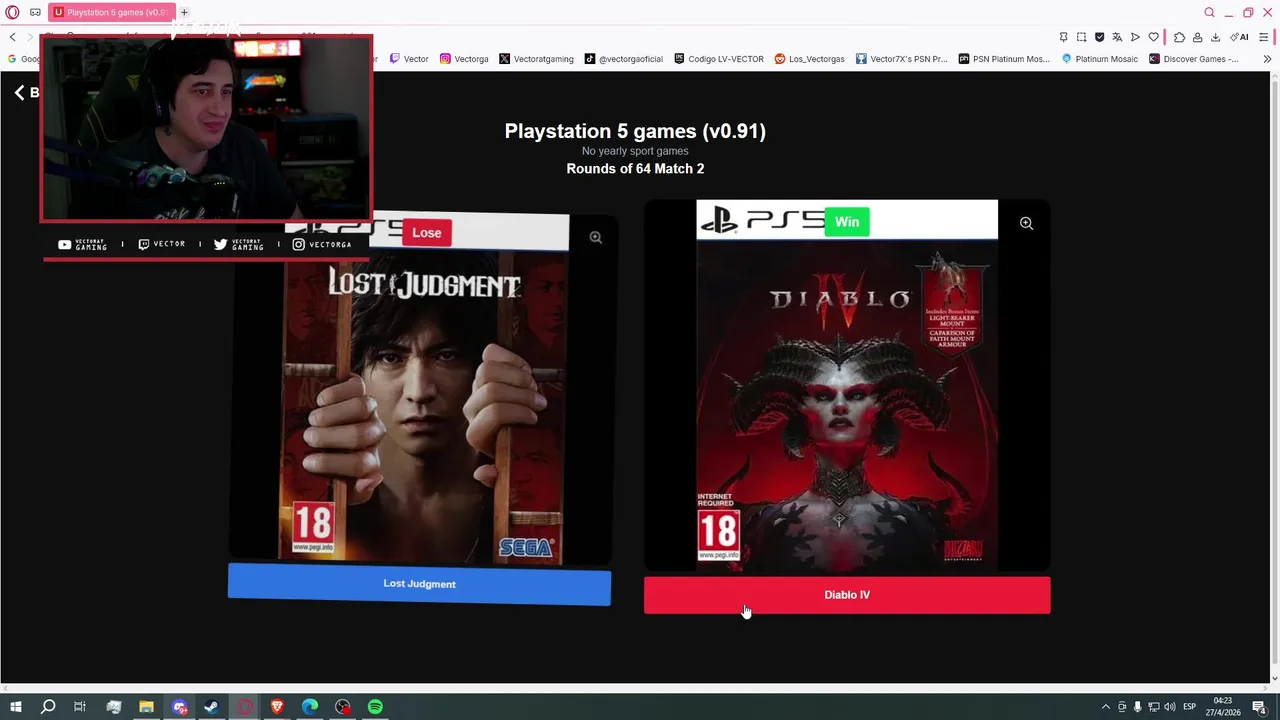Open Windows taskbar search
This screenshot has width=1280, height=720.
point(47,707)
